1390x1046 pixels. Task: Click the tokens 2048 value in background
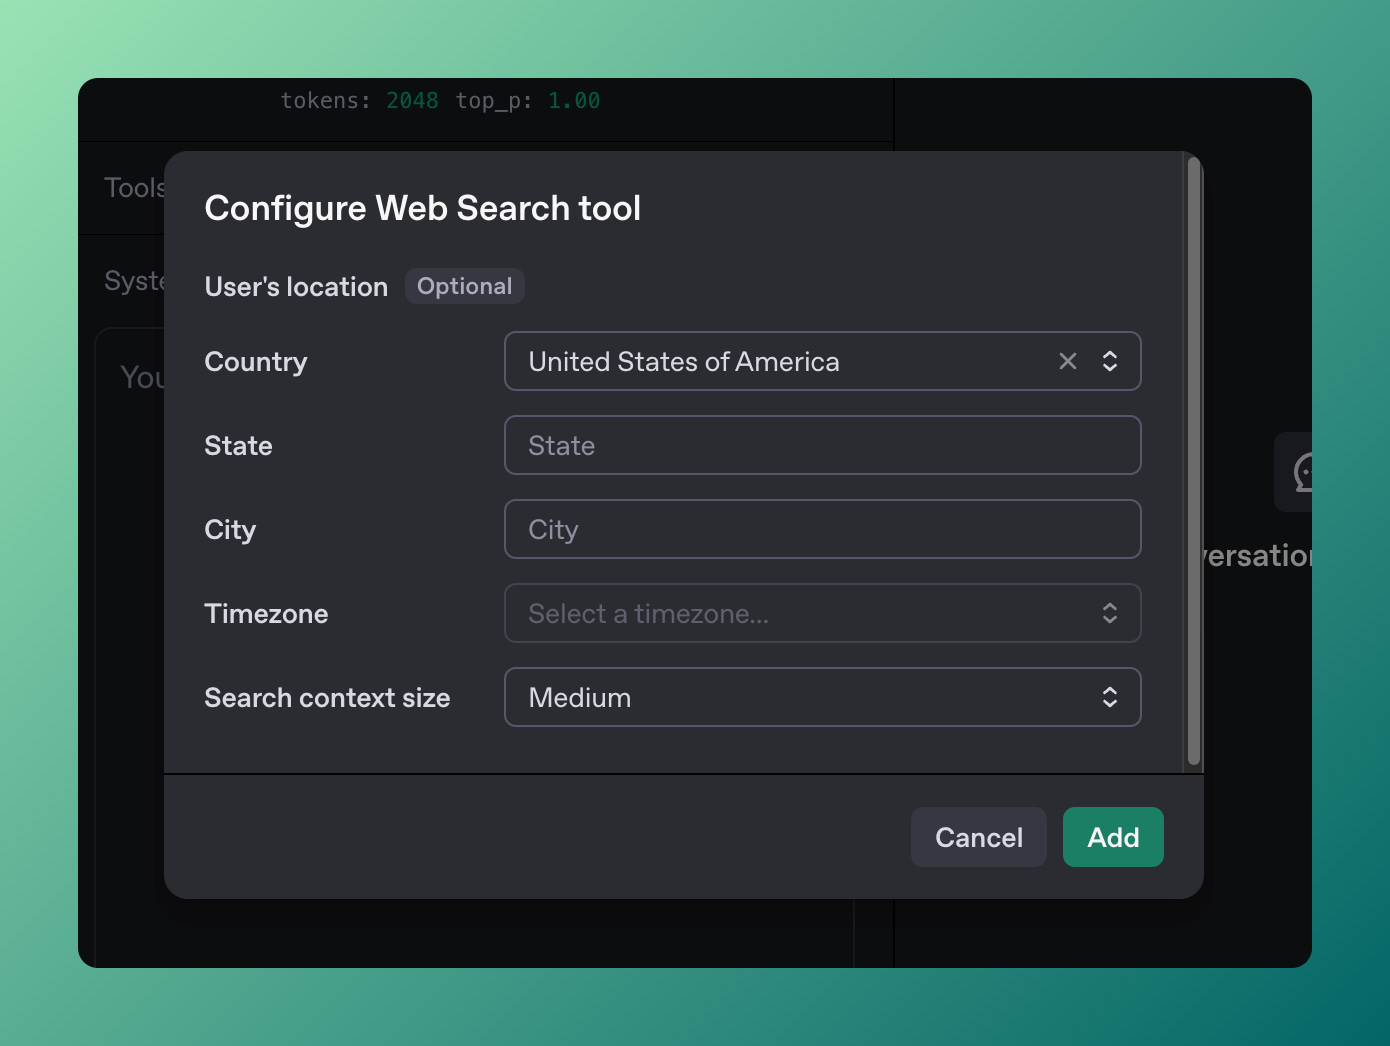tap(412, 100)
